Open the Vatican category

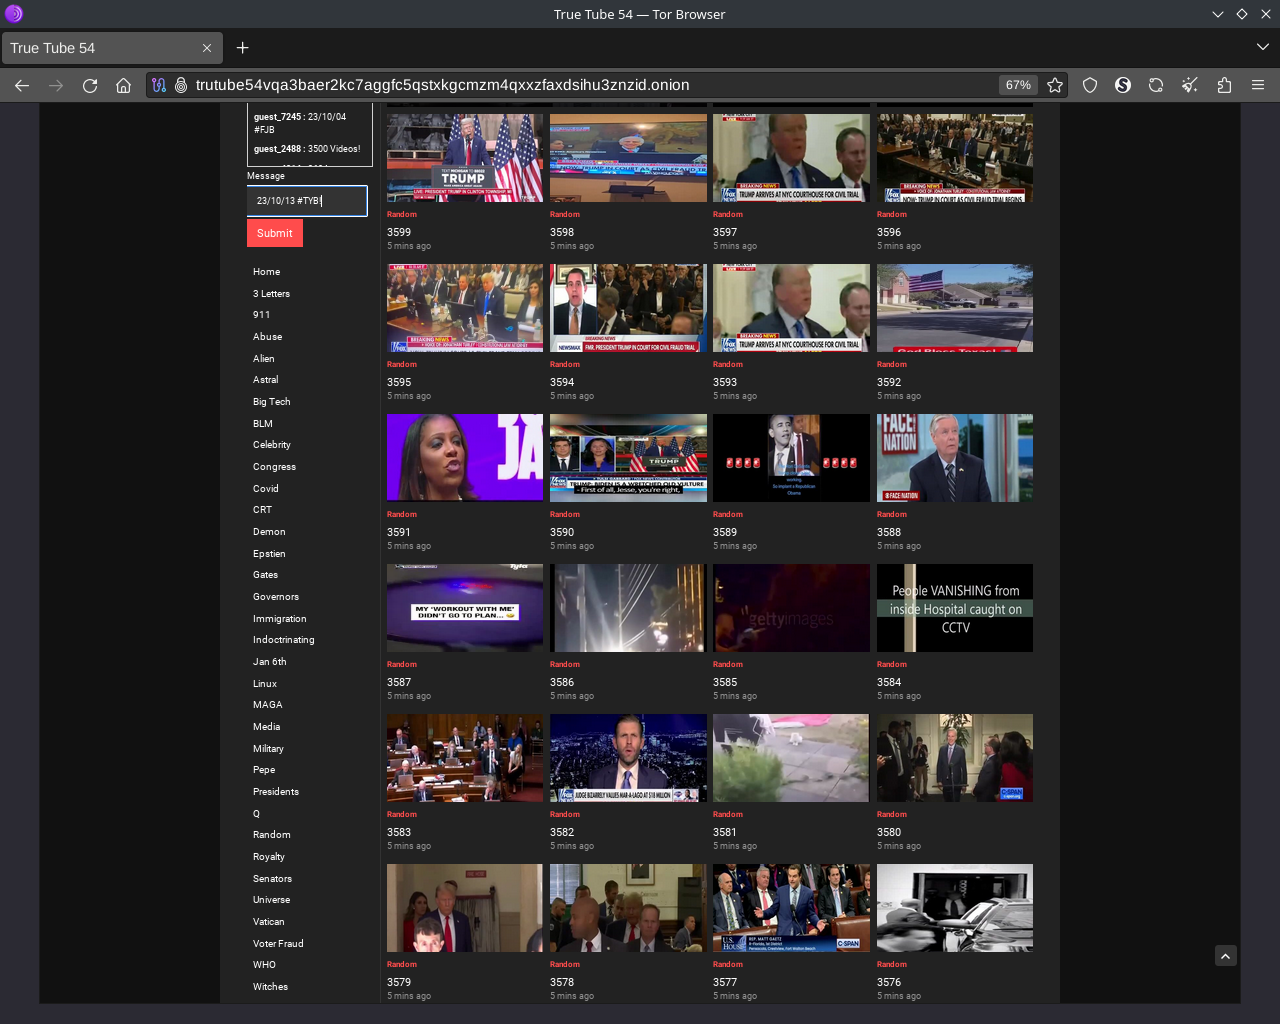[x=268, y=922]
